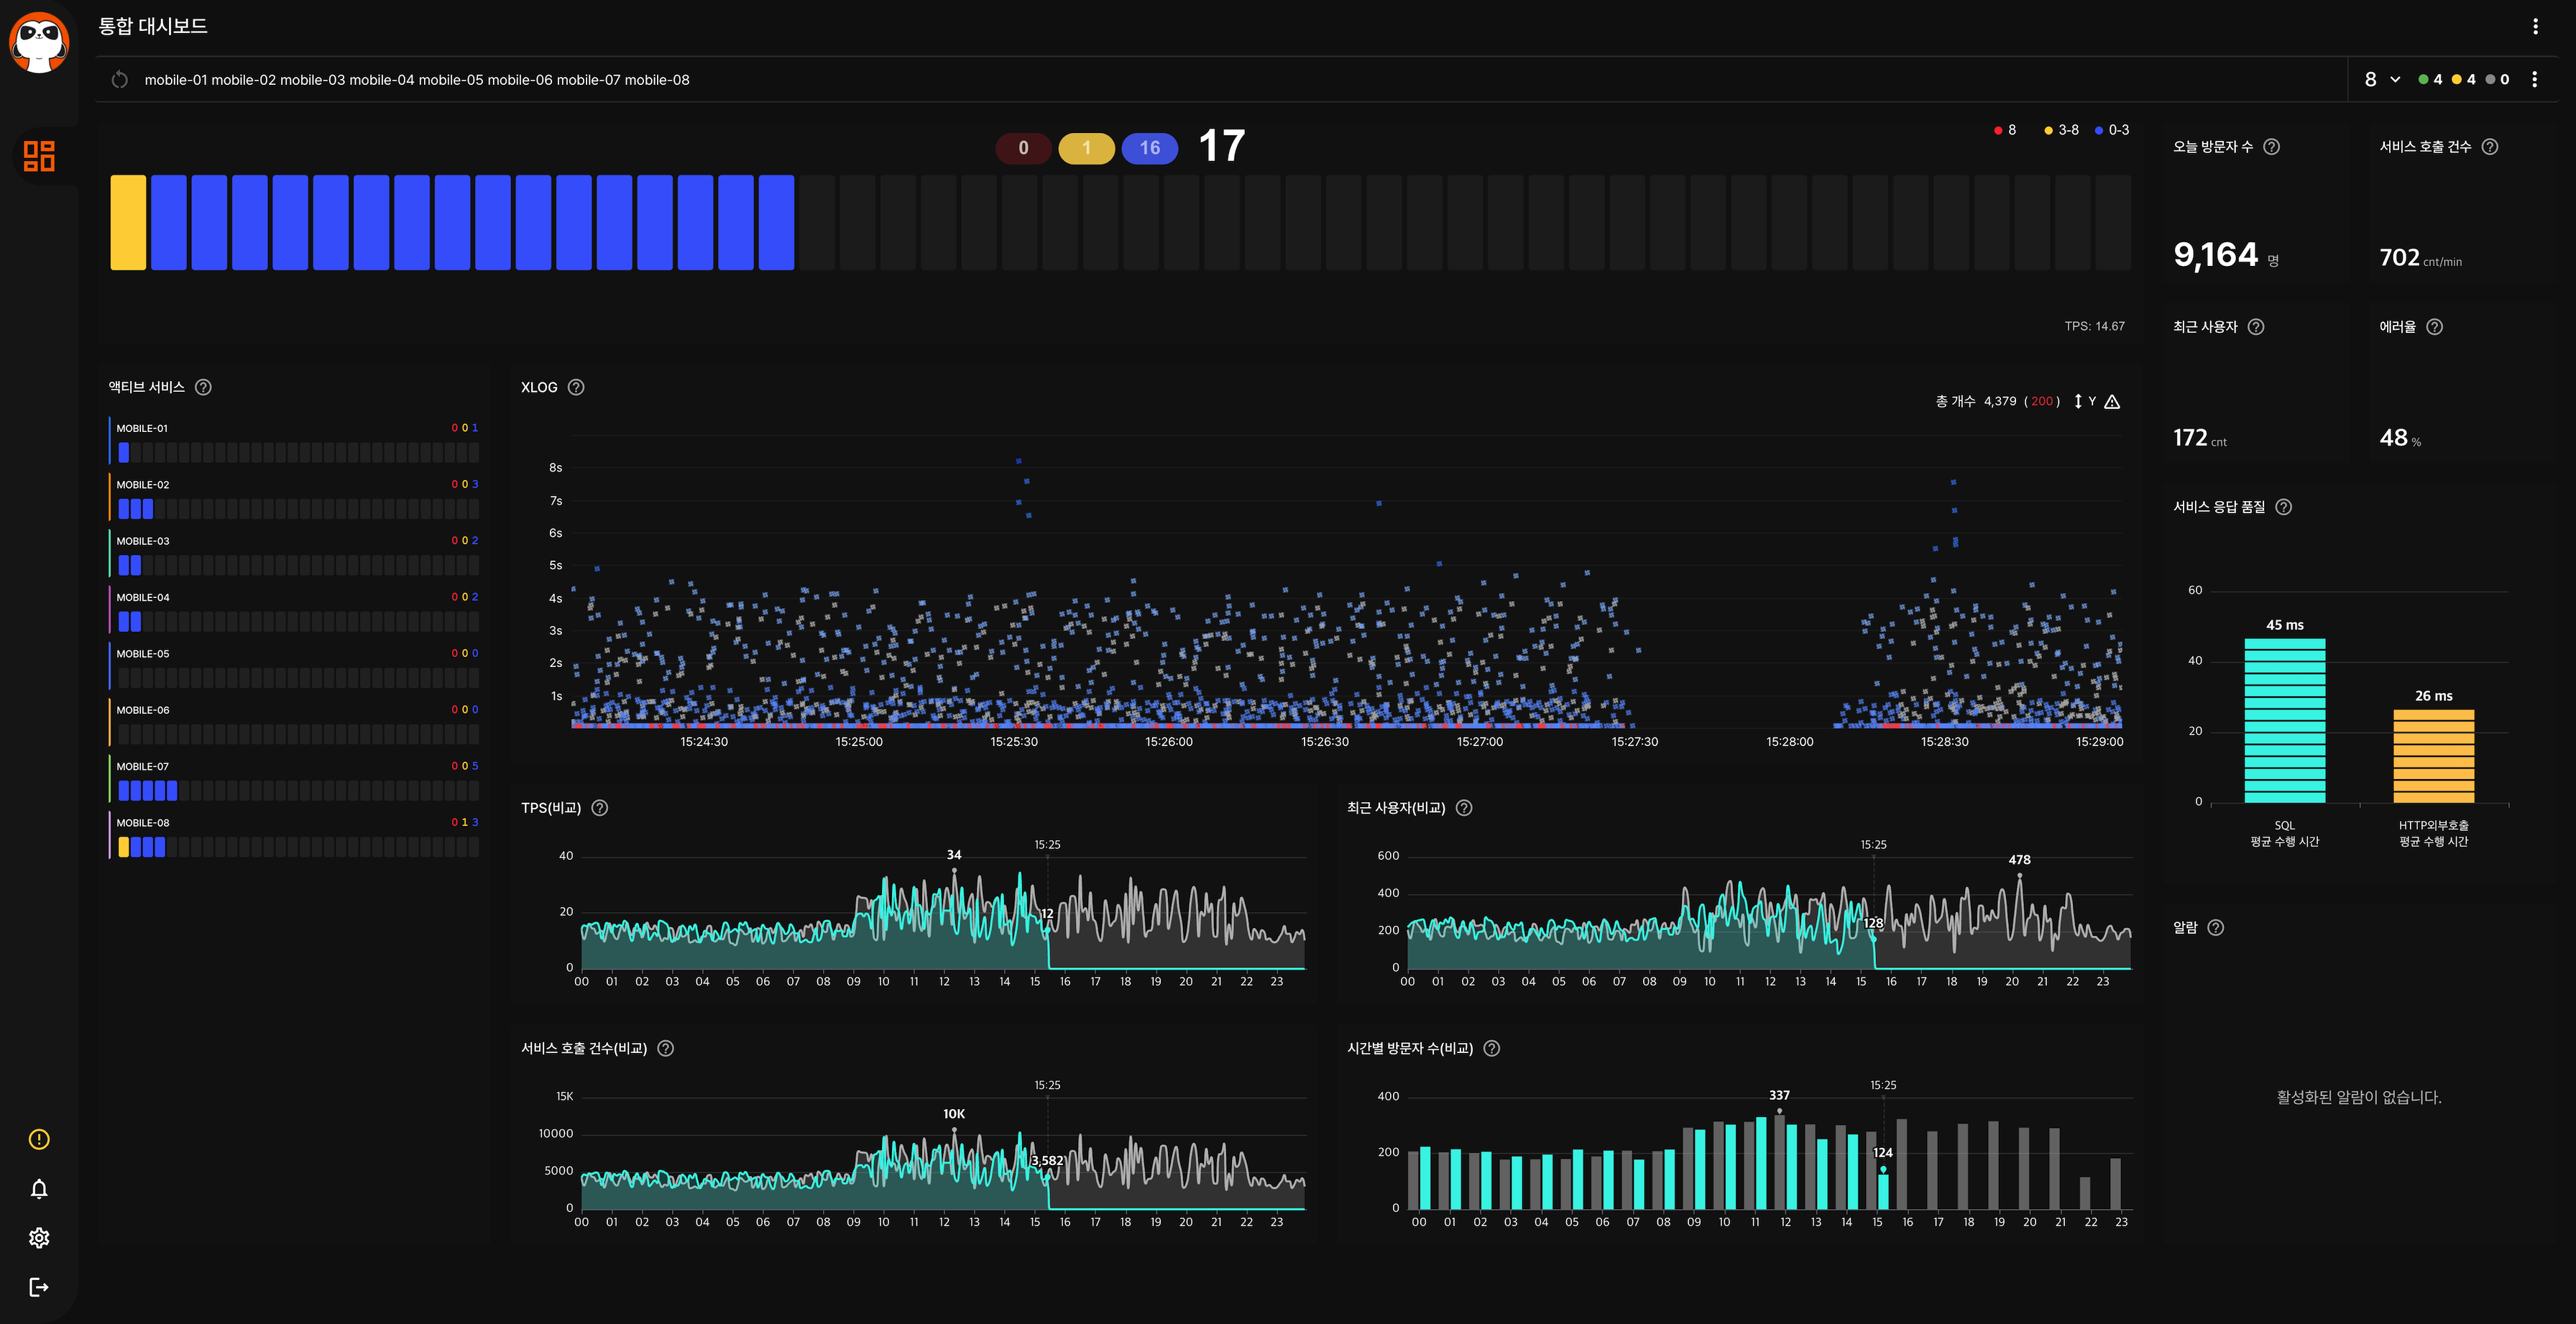
Task: Toggle XLOG error-only warning triangle
Action: pyautogui.click(x=2112, y=402)
